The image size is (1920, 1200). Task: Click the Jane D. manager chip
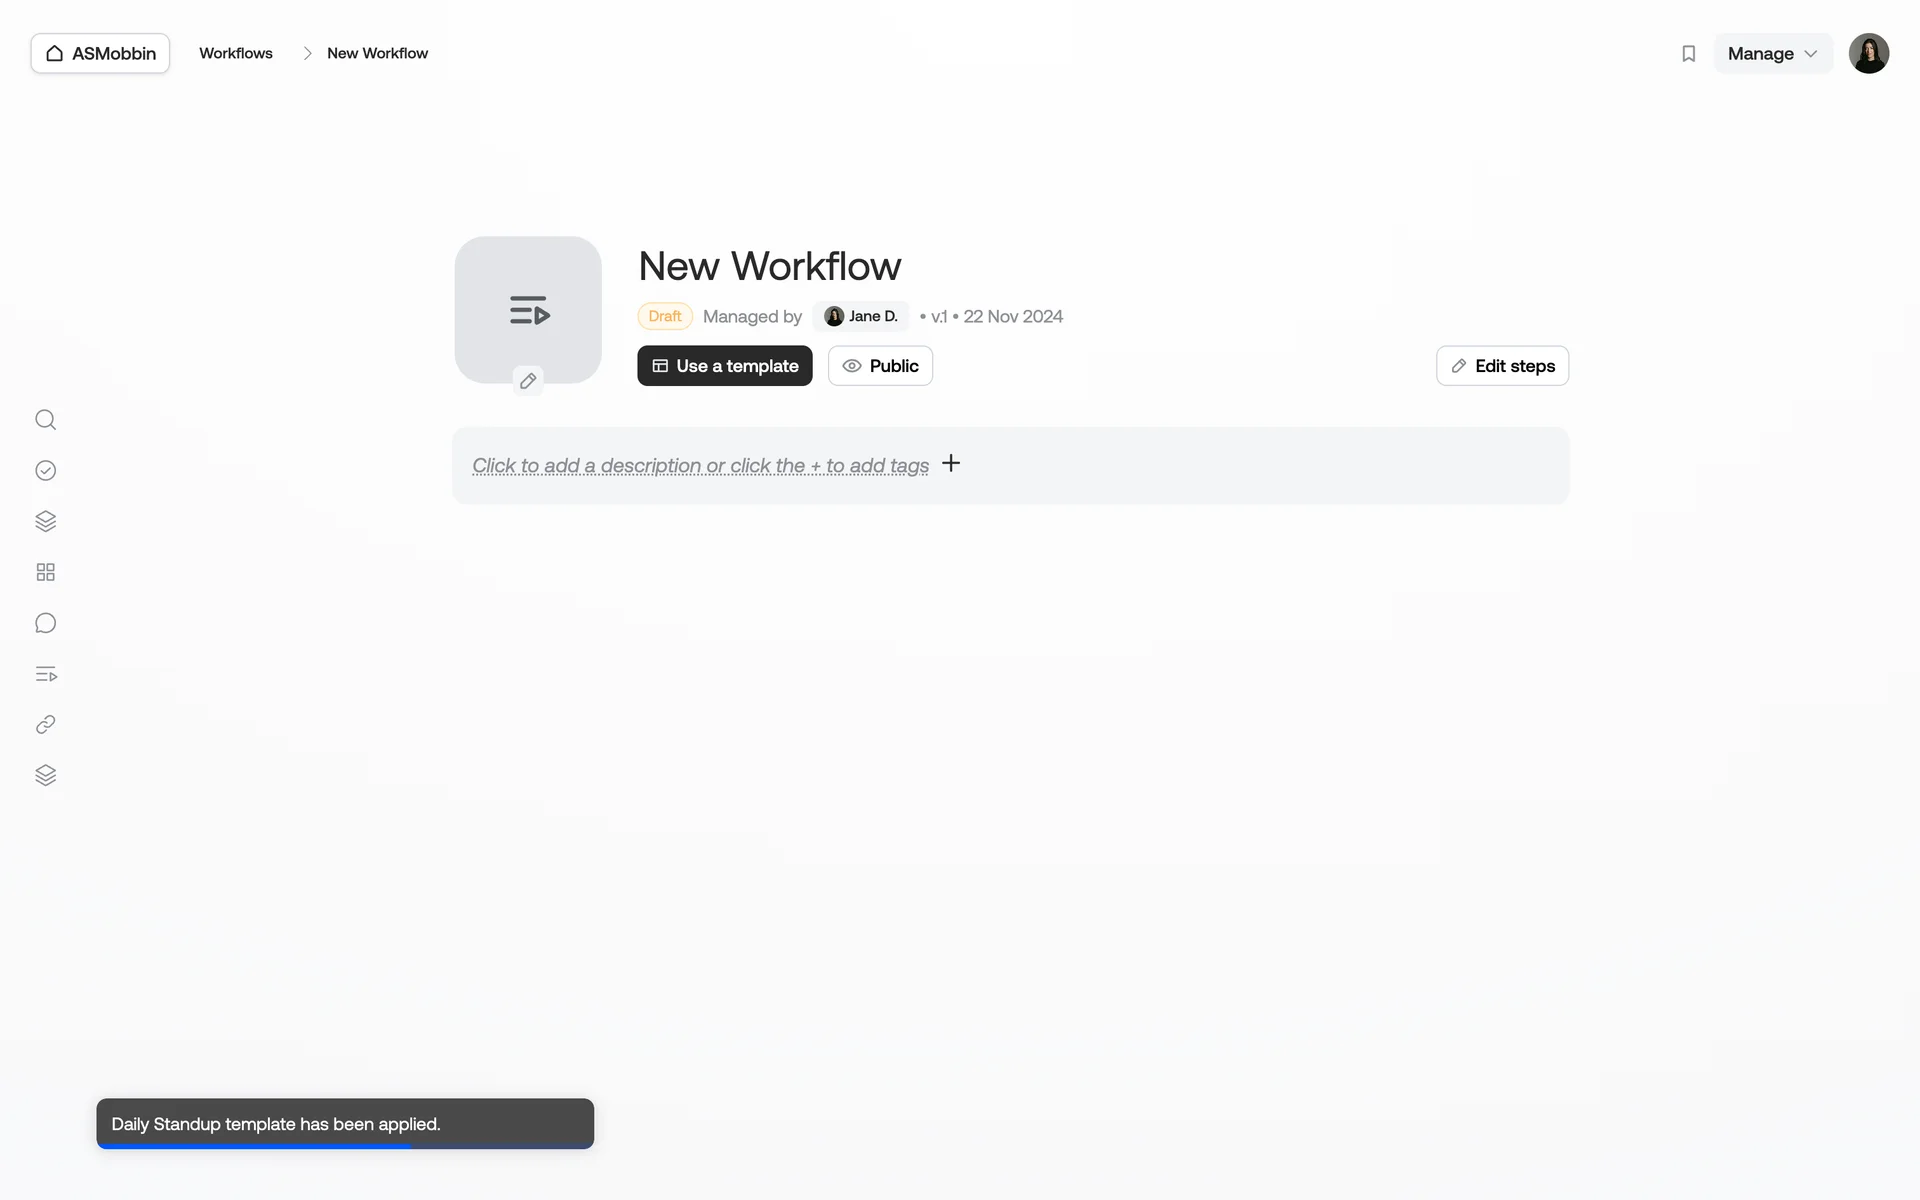pyautogui.click(x=861, y=316)
